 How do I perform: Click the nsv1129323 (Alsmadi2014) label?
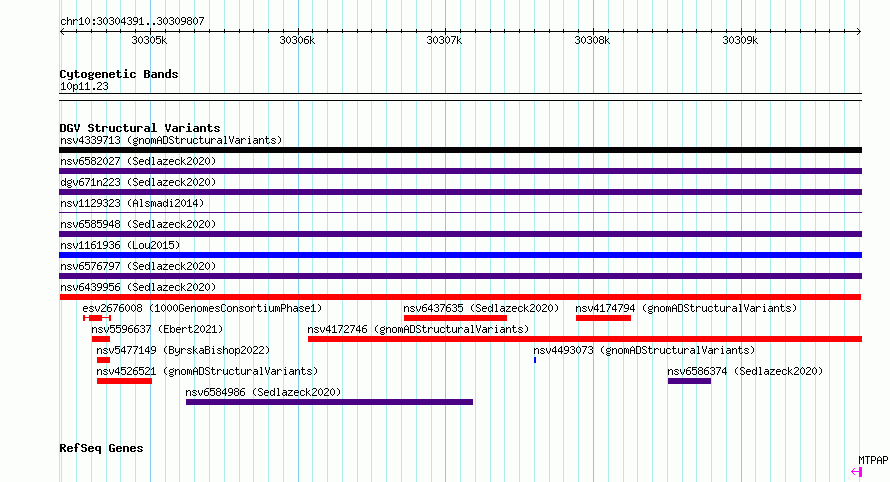[x=132, y=203]
